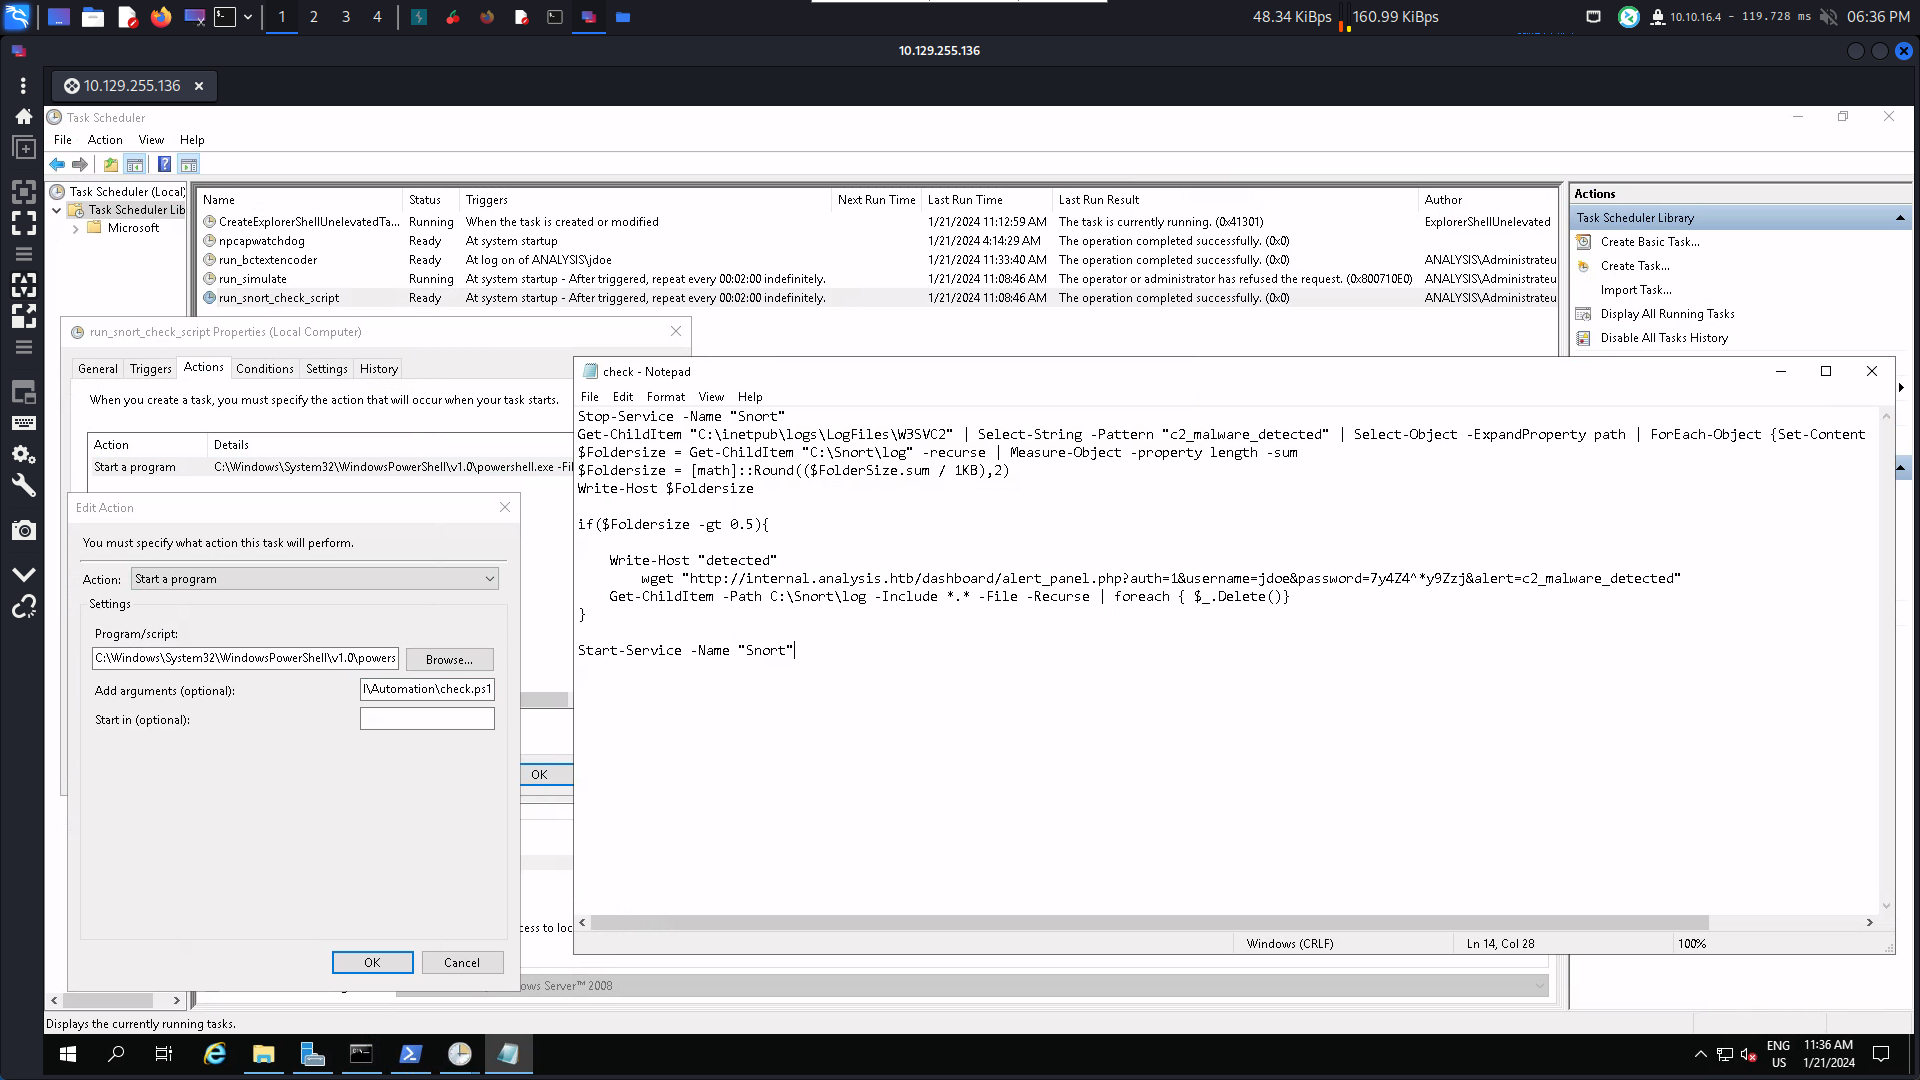This screenshot has height=1080, width=1920.
Task: Click Import Task... in Actions pane
Action: (x=1636, y=290)
